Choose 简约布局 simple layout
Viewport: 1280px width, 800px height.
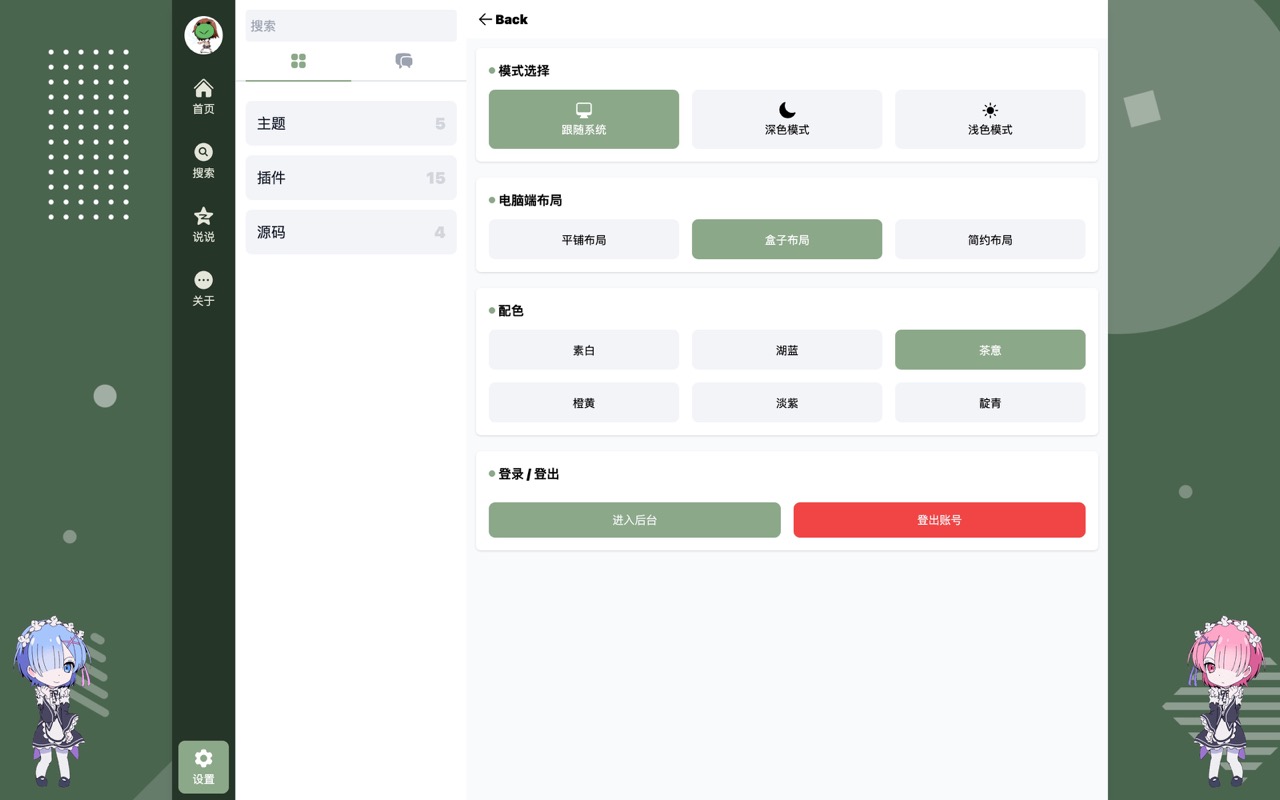click(990, 239)
